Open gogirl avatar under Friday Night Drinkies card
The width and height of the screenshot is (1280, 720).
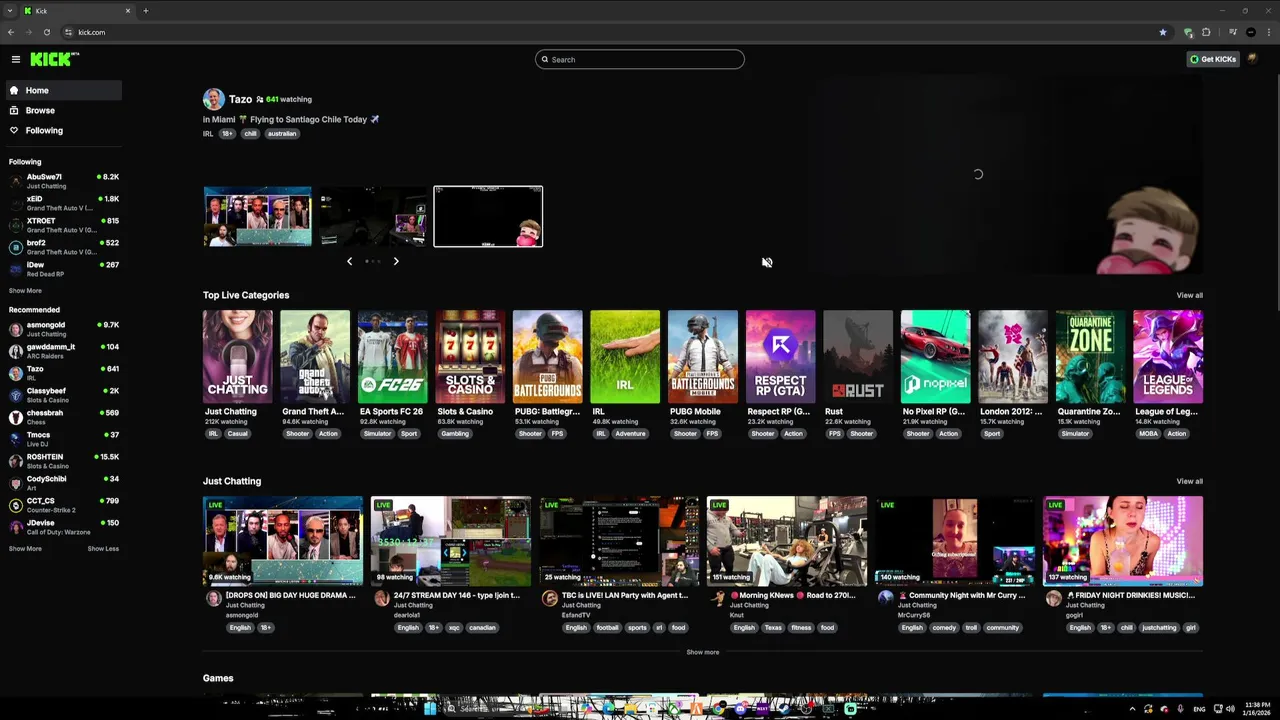(1053, 598)
